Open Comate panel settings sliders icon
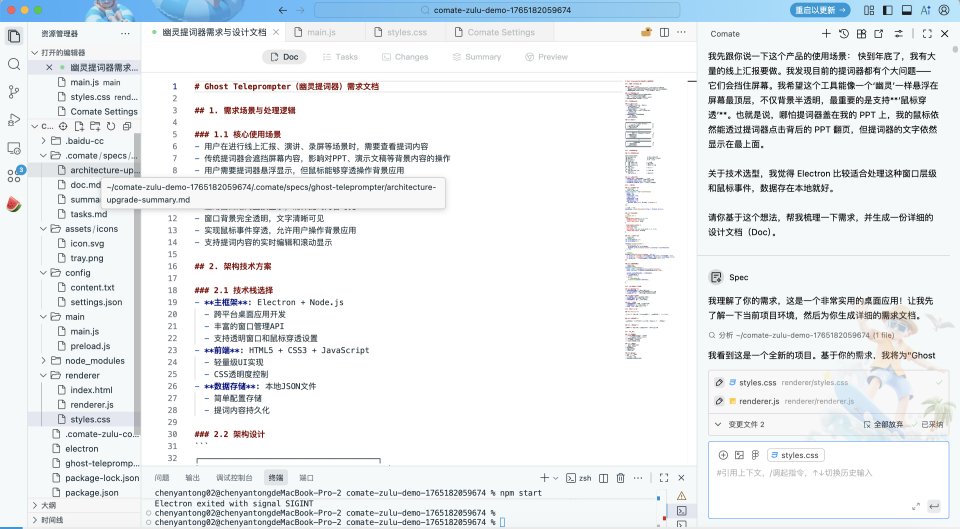Screen dimensions: 960x529 point(899,34)
